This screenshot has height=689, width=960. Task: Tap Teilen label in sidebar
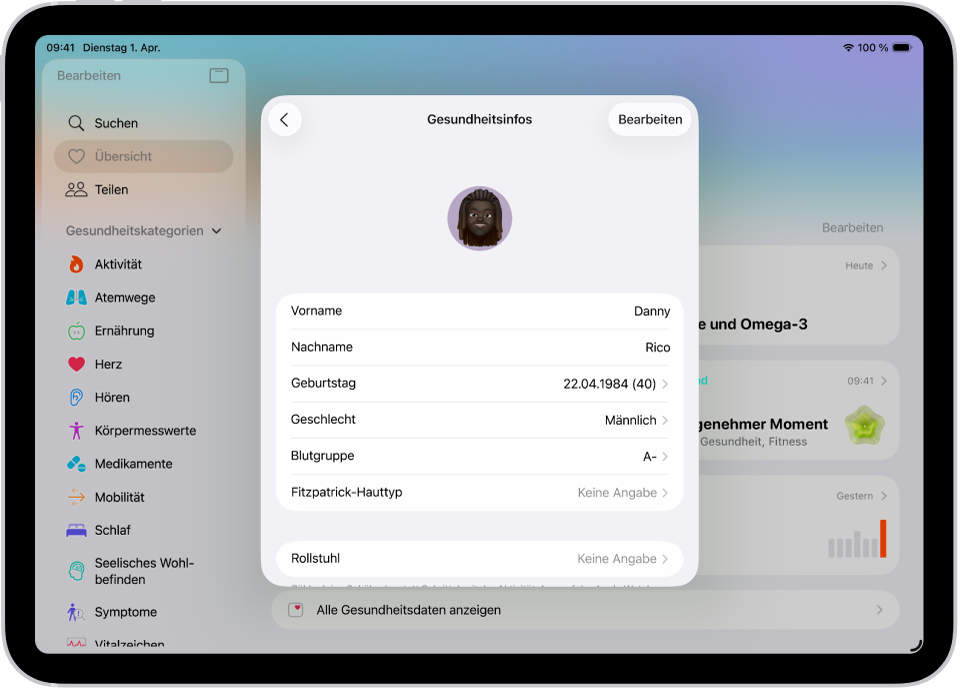111,189
